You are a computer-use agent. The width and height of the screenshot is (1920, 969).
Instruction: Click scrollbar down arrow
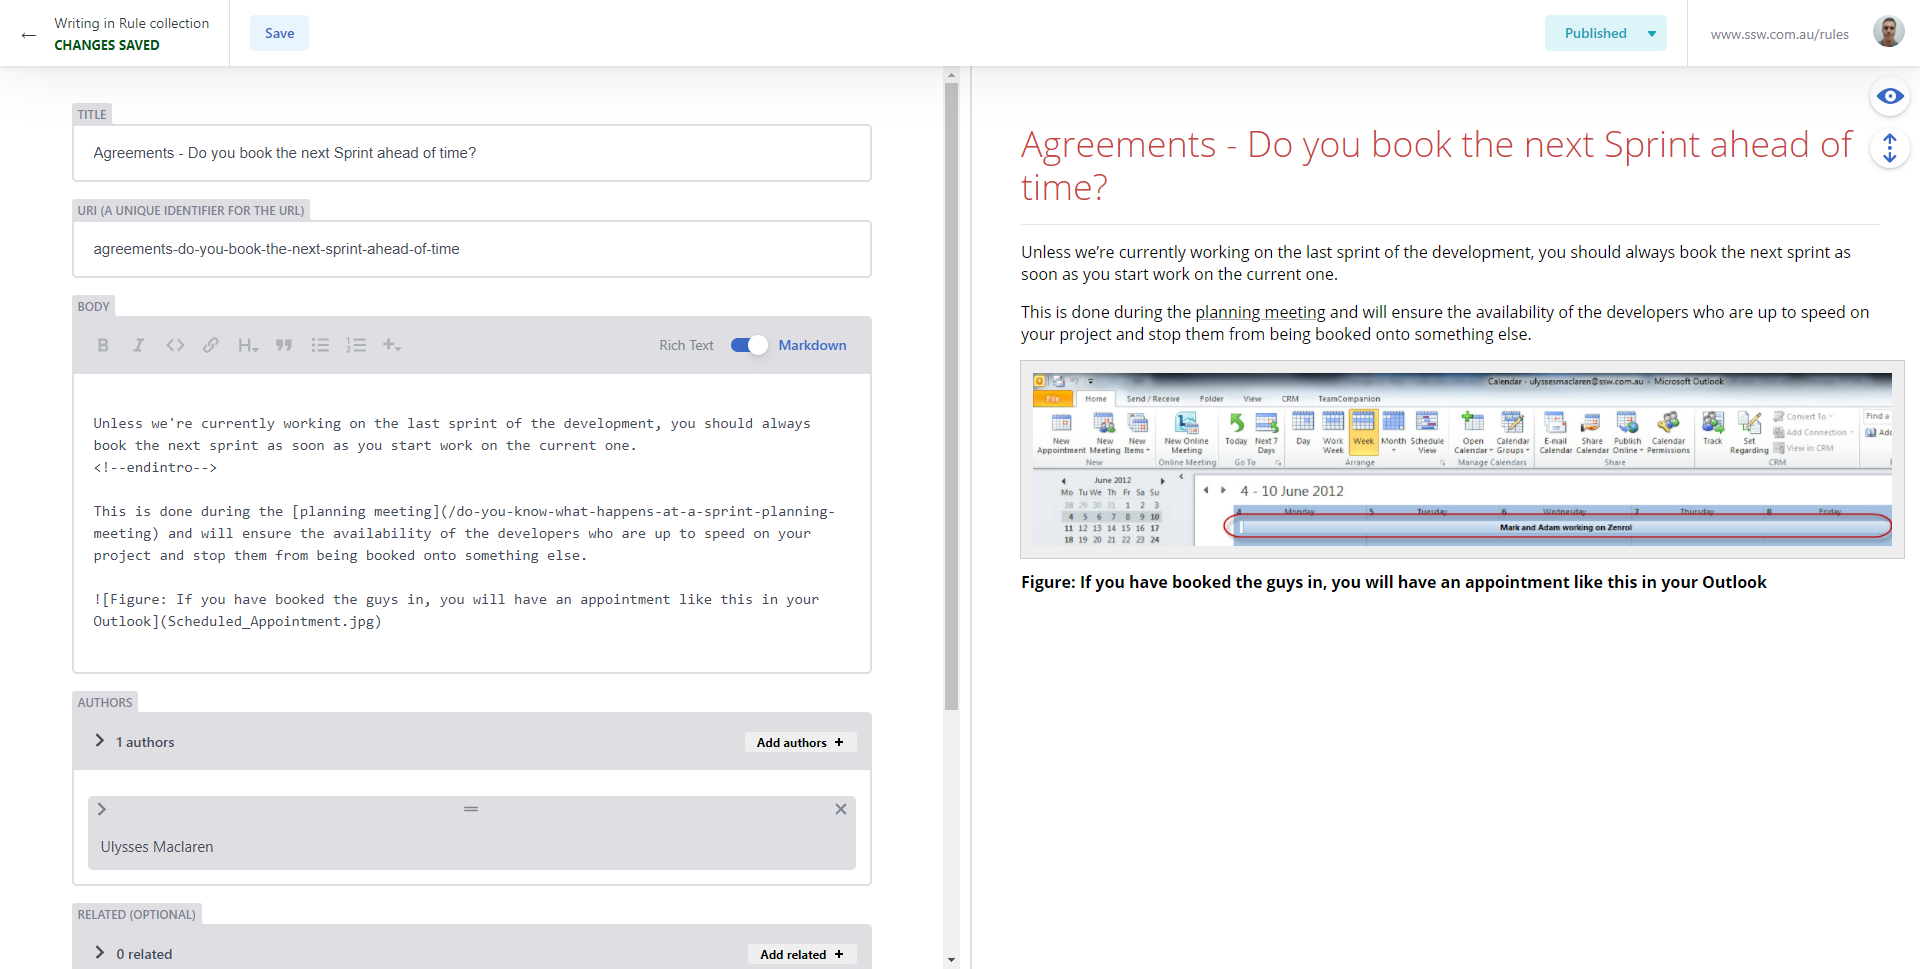(951, 960)
